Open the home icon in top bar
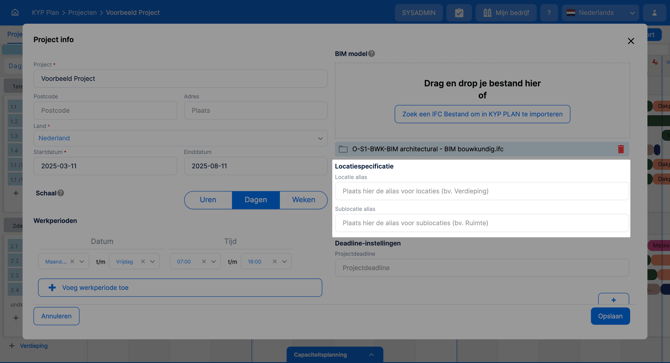This screenshot has width=670, height=363. coord(15,12)
